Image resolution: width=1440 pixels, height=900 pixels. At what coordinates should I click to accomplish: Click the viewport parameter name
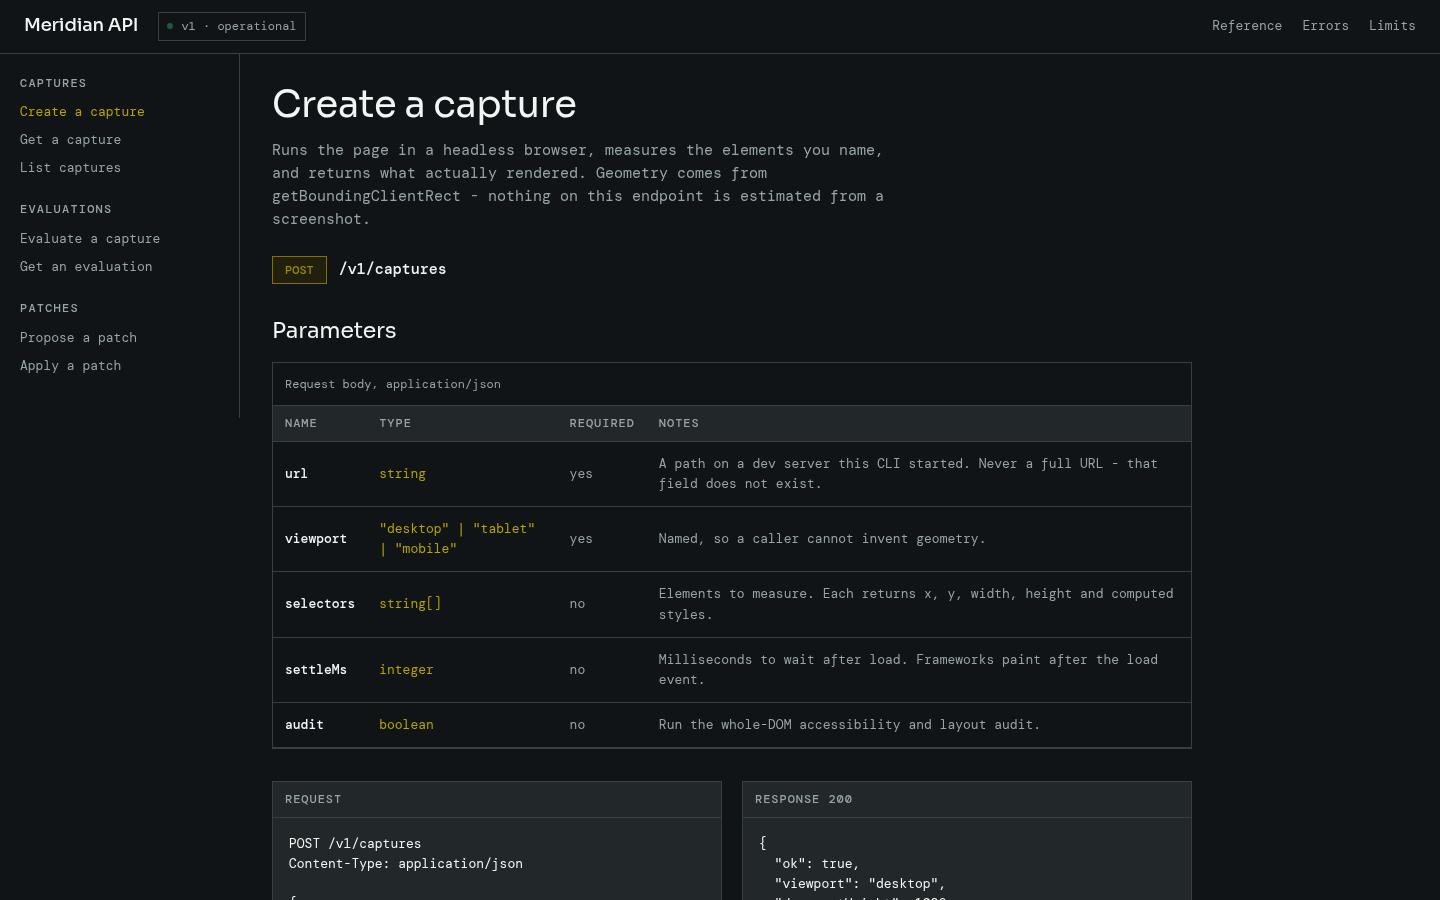click(x=316, y=539)
